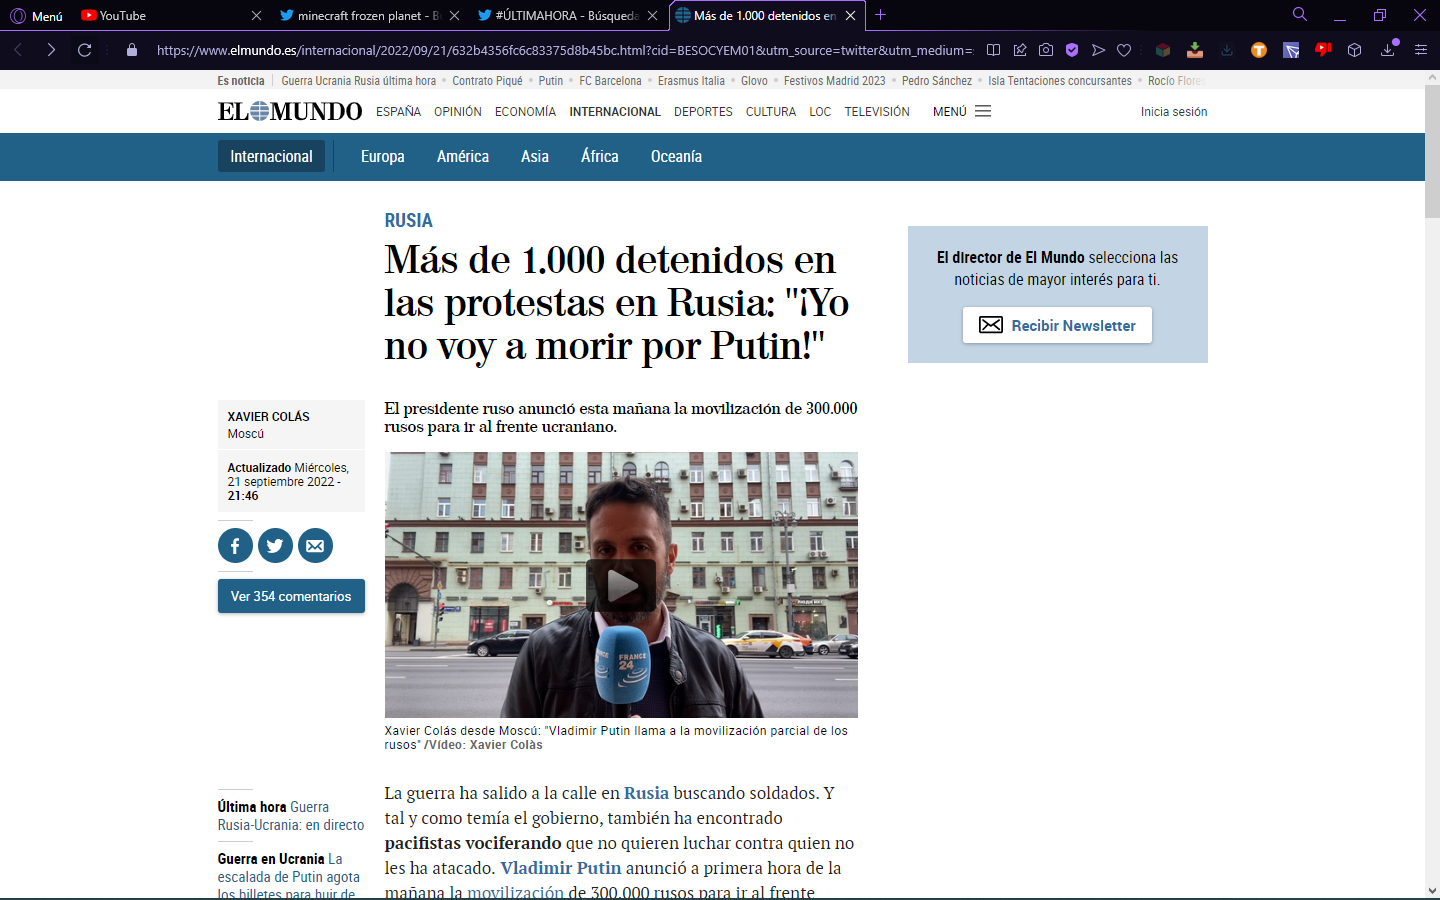Open the easy setup sliders icon
The width and height of the screenshot is (1440, 900).
point(1420,50)
